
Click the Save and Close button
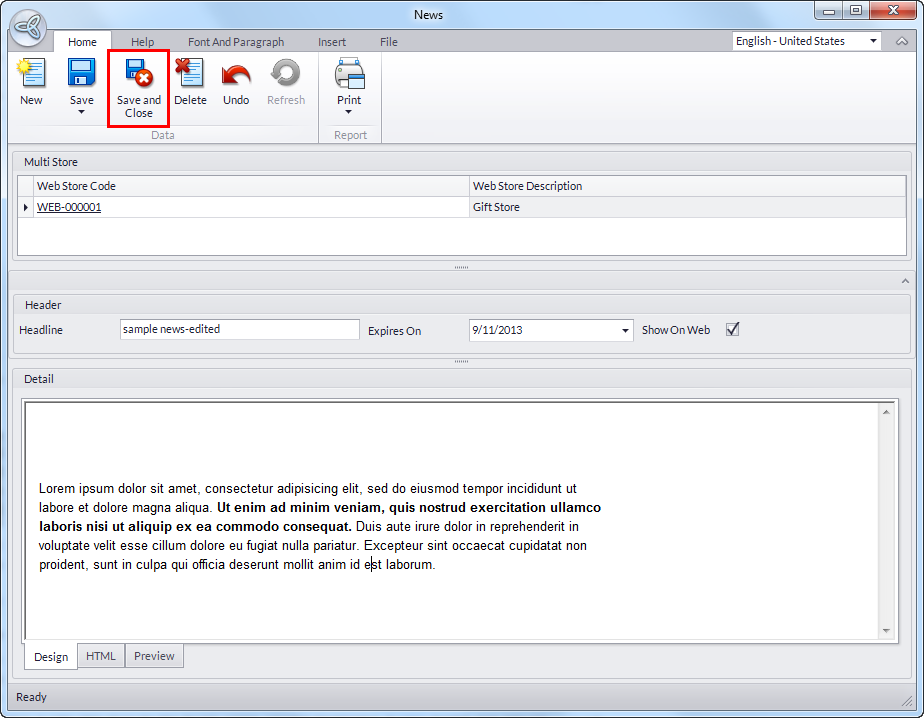pos(138,88)
